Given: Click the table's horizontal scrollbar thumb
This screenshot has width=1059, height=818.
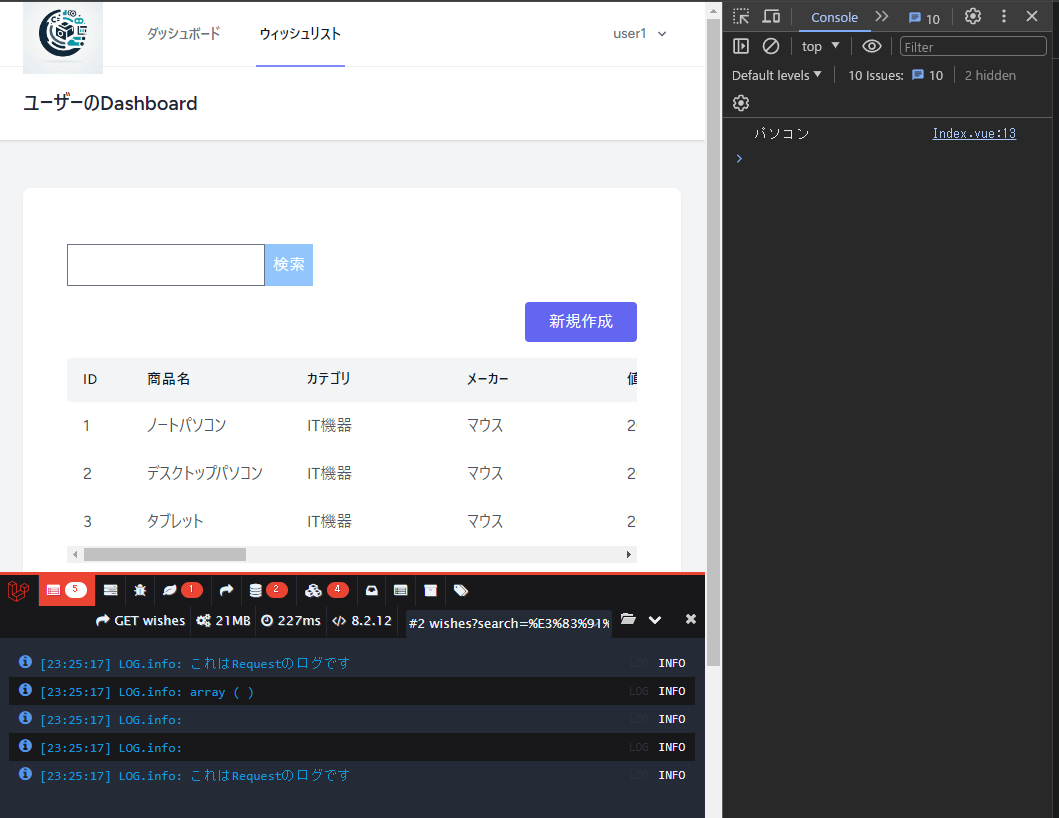Looking at the screenshot, I should pos(165,555).
